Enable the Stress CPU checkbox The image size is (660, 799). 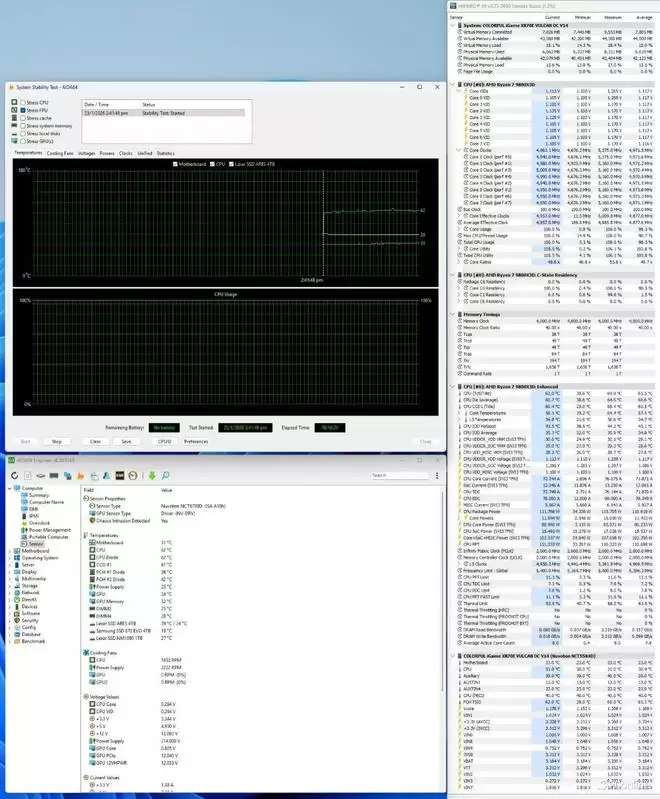[23, 102]
